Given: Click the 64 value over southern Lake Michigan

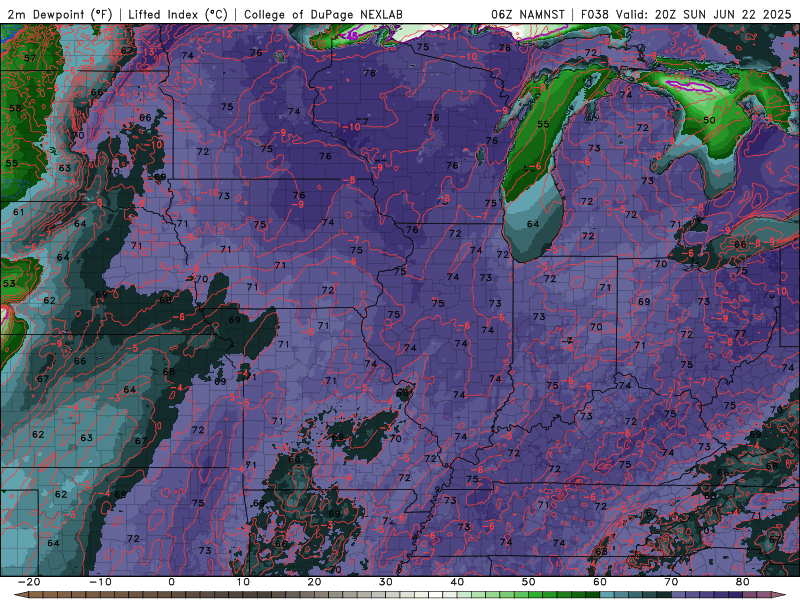Looking at the screenshot, I should pos(533,223).
